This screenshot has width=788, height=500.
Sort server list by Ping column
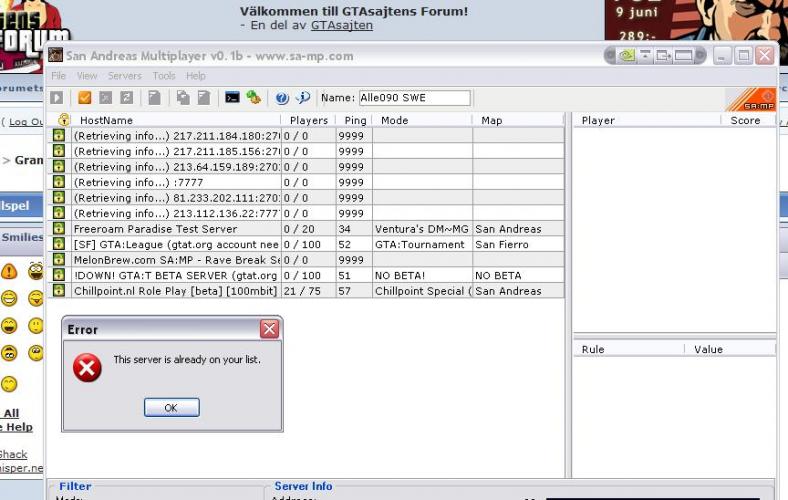[355, 120]
